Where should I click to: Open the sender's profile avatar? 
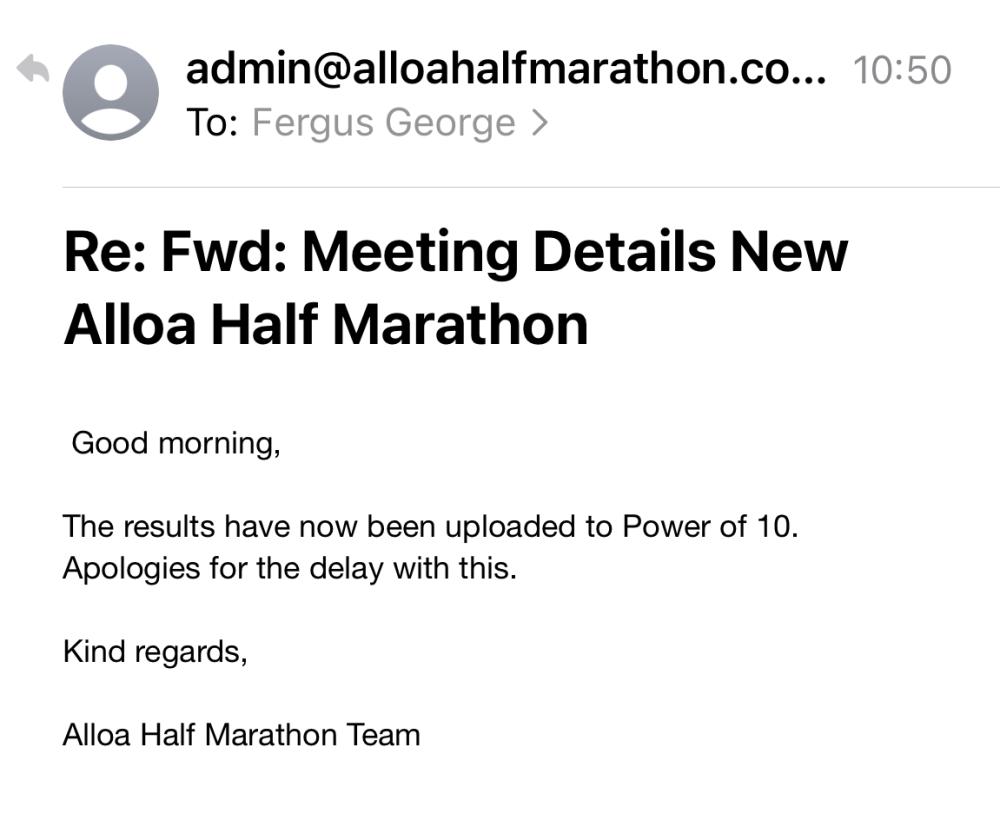110,92
